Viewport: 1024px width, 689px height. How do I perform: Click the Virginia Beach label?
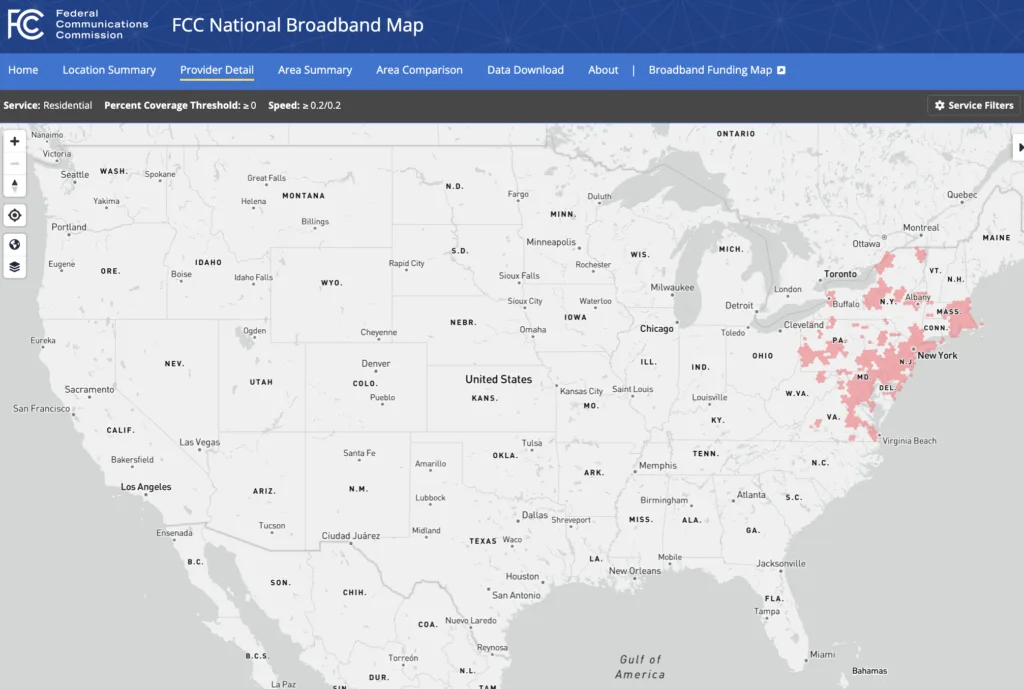(909, 441)
